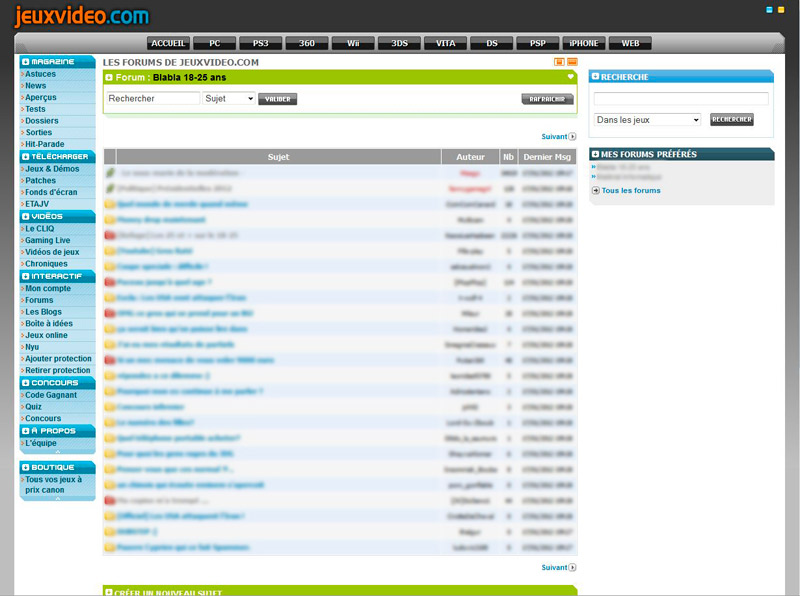Screen dimensions: 800x596
Task: Open the 360 tab
Action: (x=307, y=43)
